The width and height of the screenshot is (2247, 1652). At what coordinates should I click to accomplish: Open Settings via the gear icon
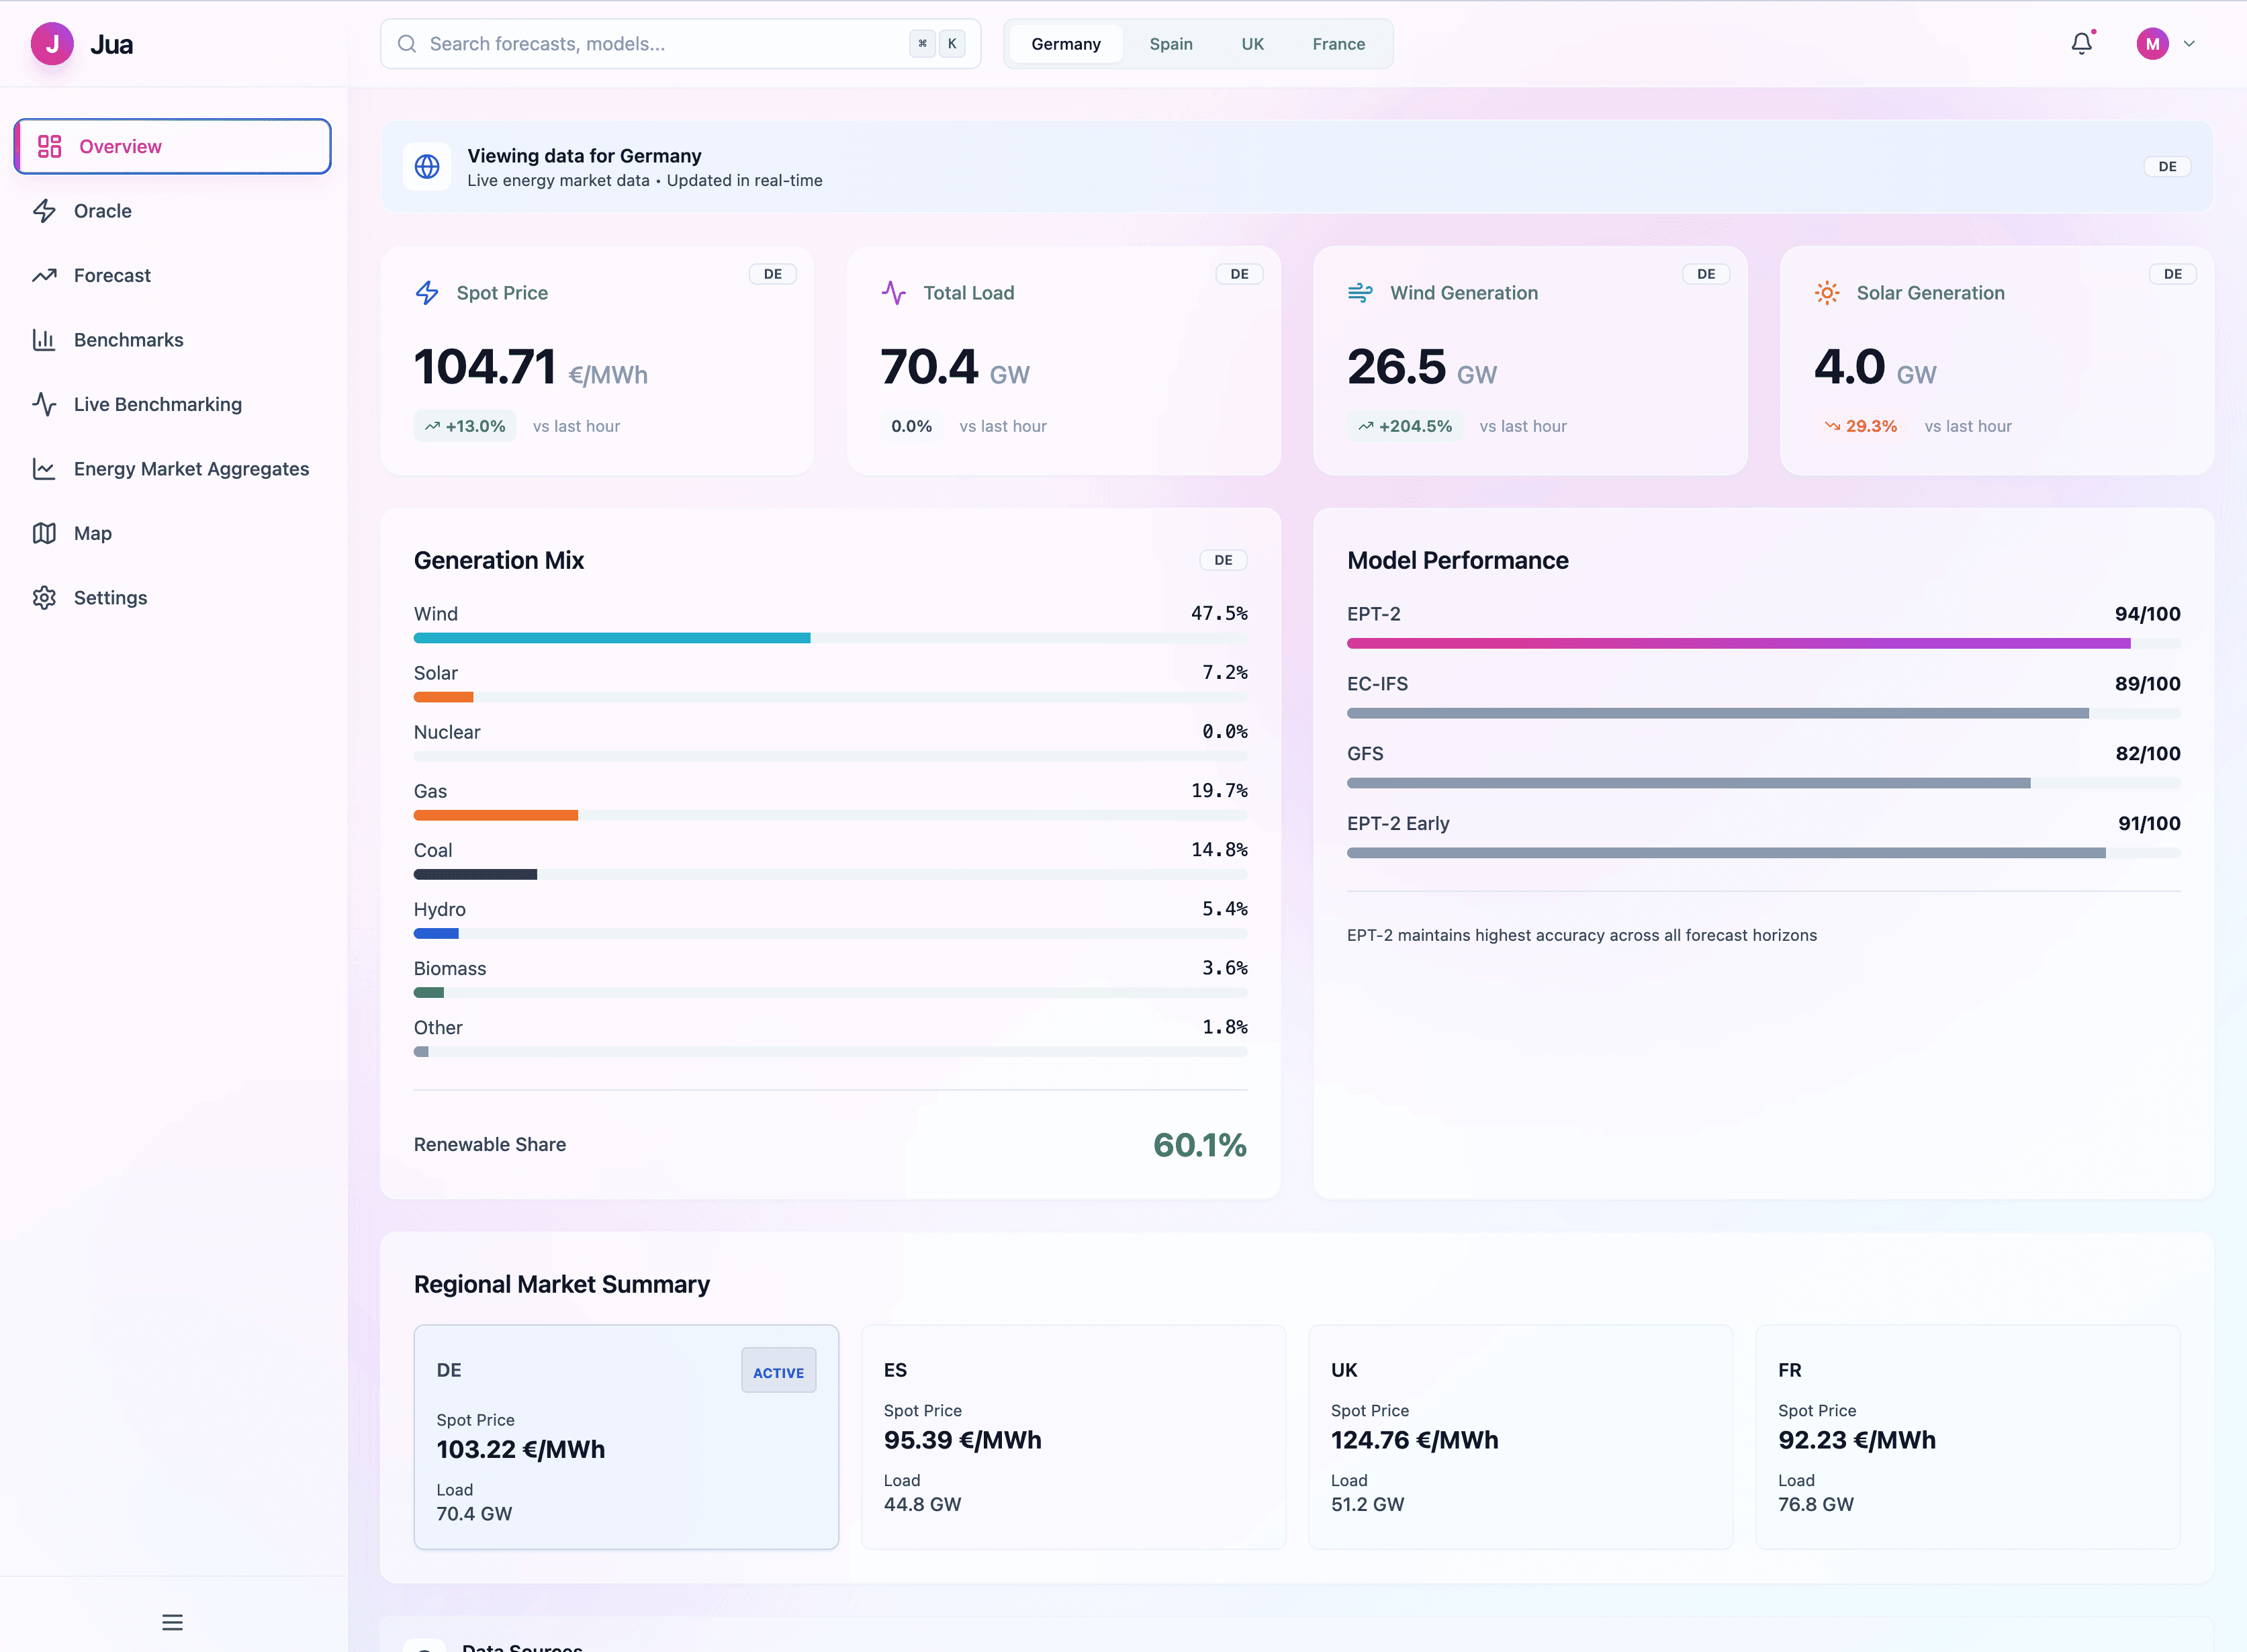[44, 598]
